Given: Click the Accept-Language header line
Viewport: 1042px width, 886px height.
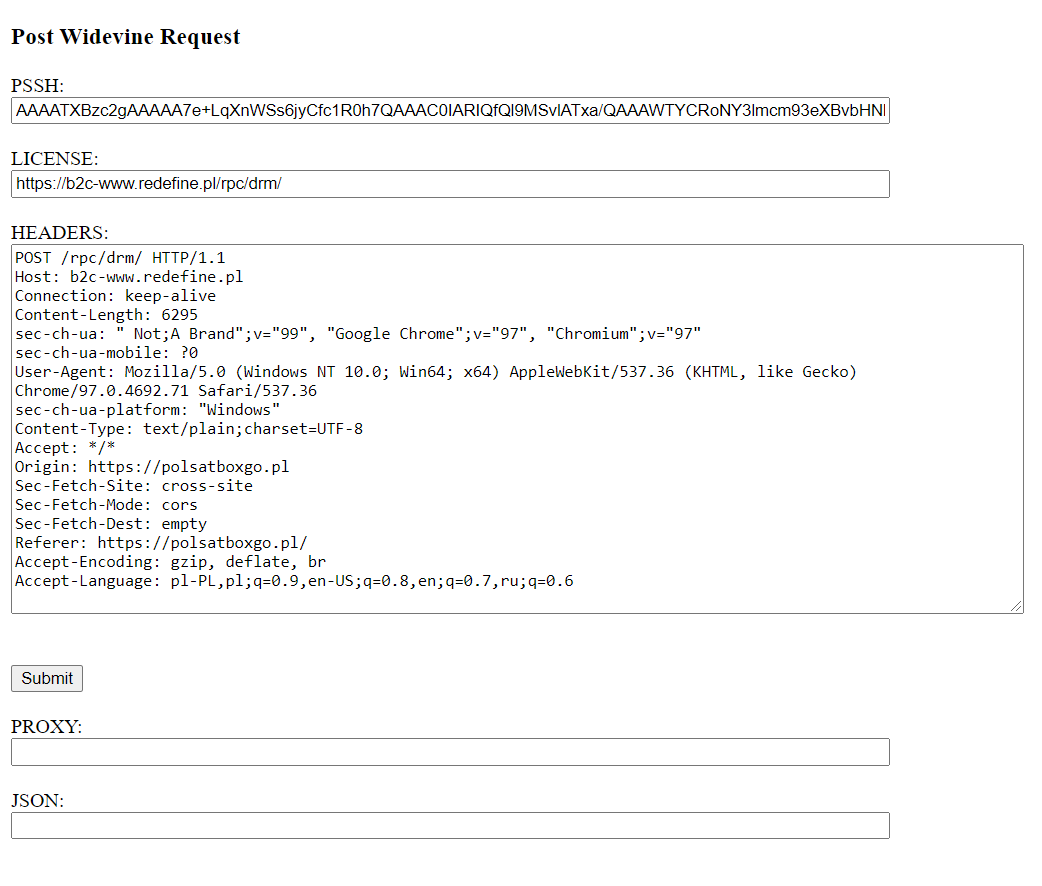Looking at the screenshot, I should click(x=294, y=581).
